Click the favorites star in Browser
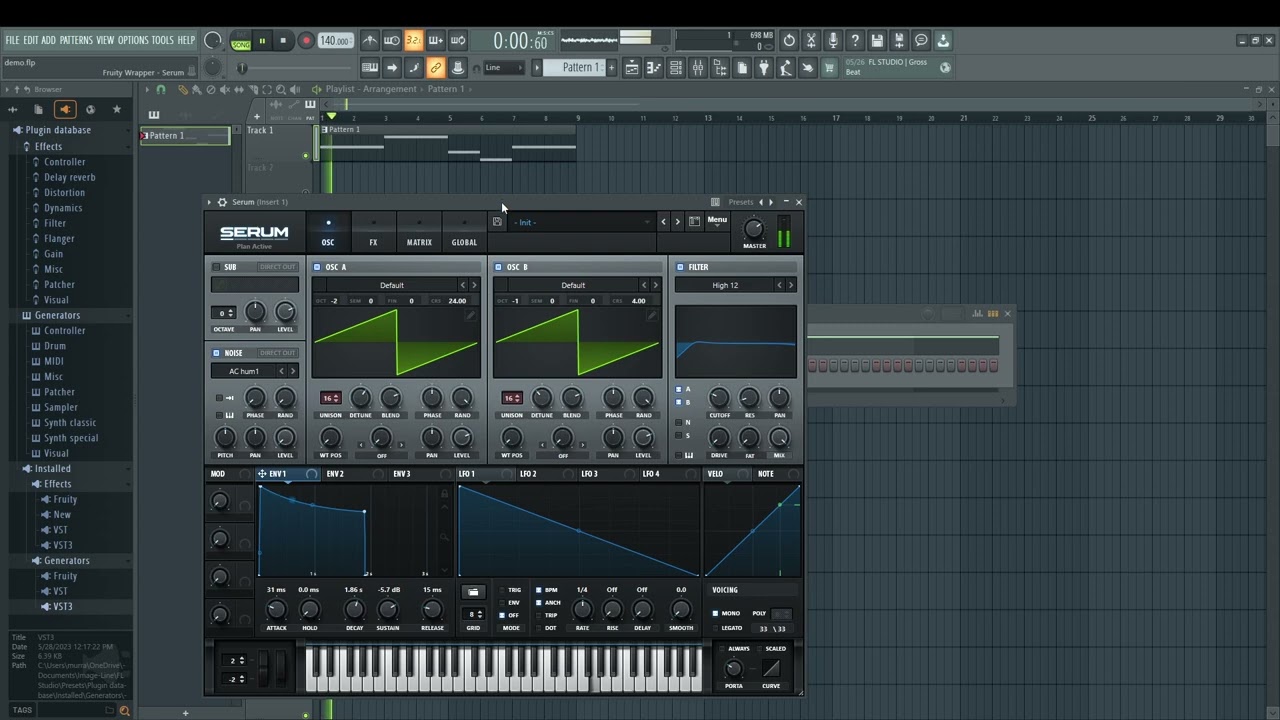The width and height of the screenshot is (1280, 720). [117, 109]
